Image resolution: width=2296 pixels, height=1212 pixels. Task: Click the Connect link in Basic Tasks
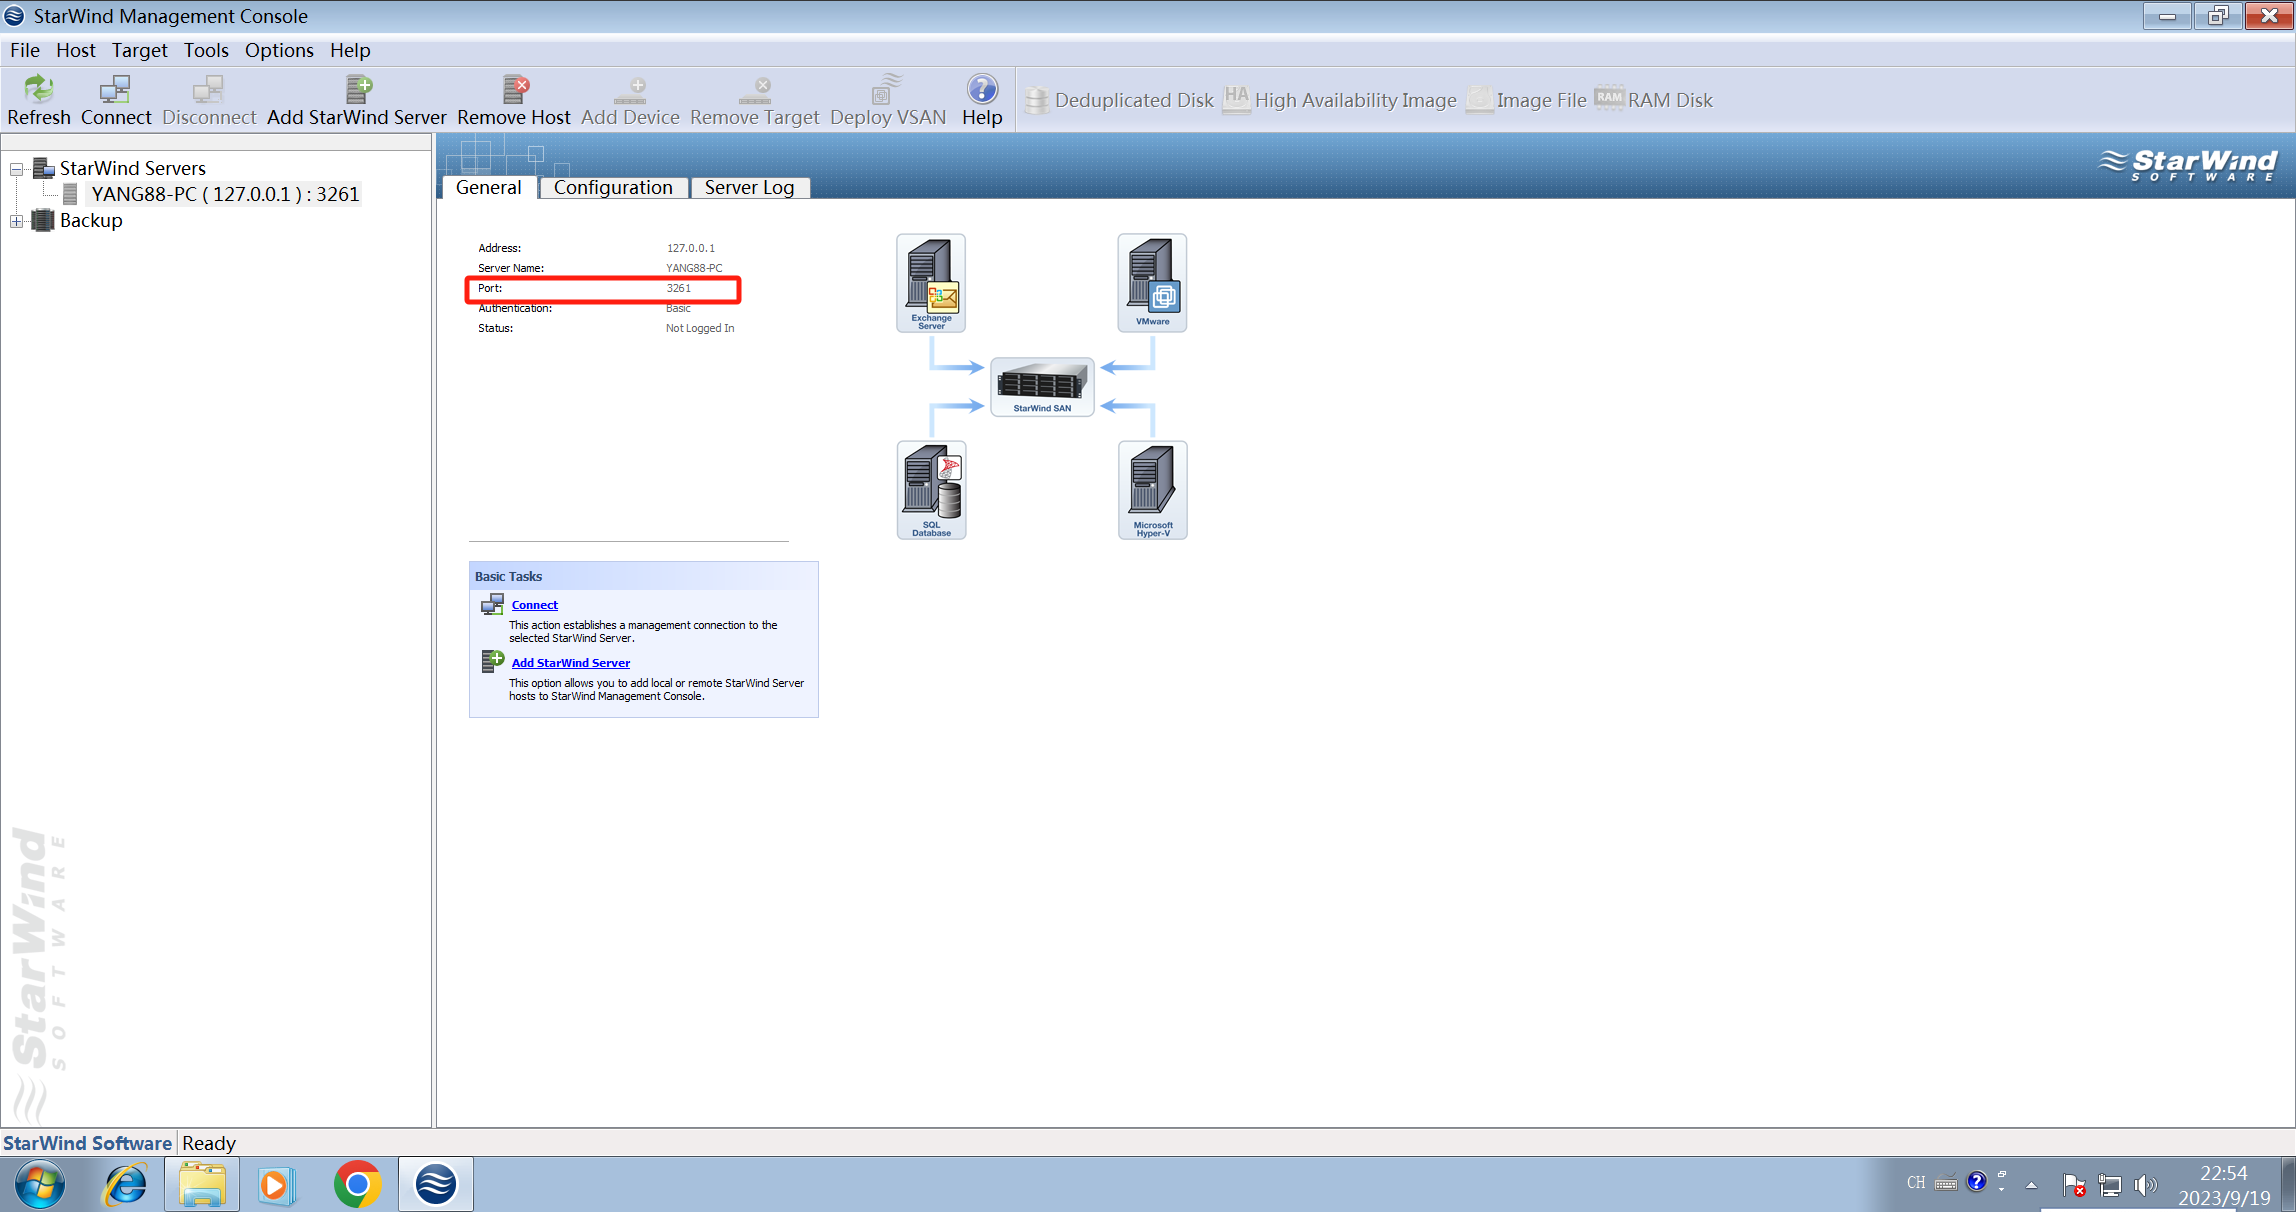tap(534, 605)
